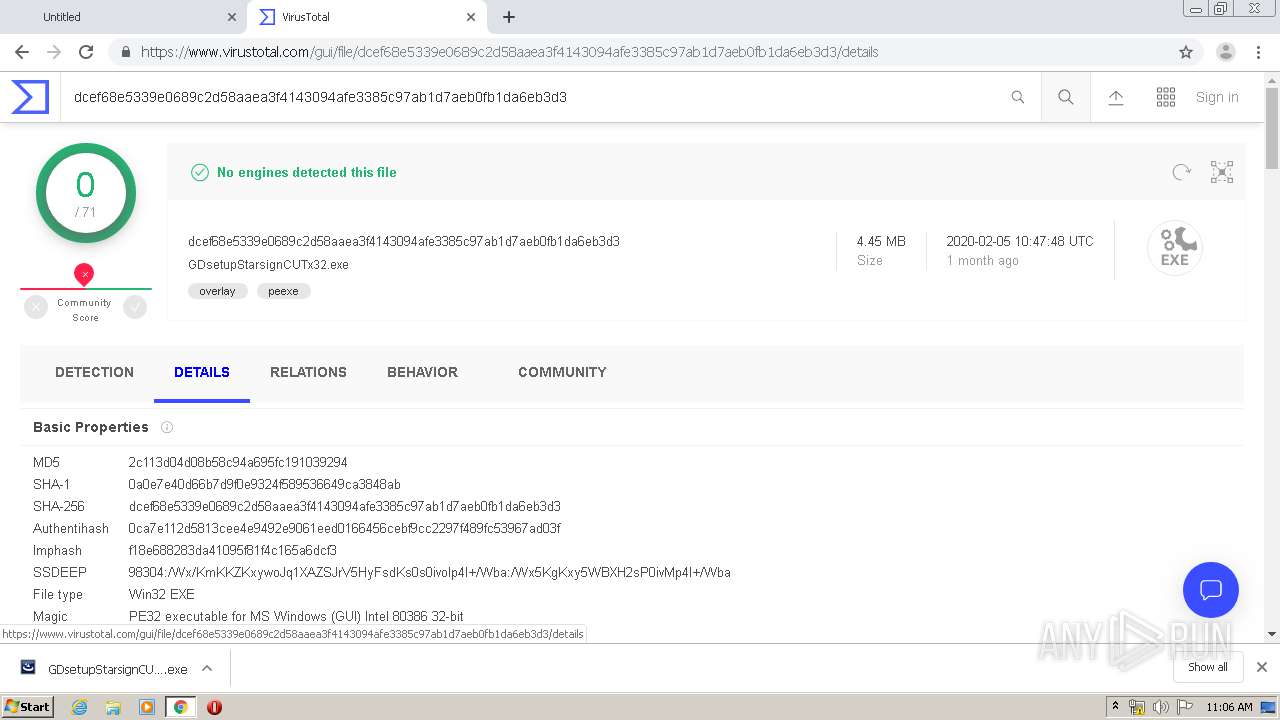Open the RELATIONS tab
The image size is (1280, 720).
point(308,372)
